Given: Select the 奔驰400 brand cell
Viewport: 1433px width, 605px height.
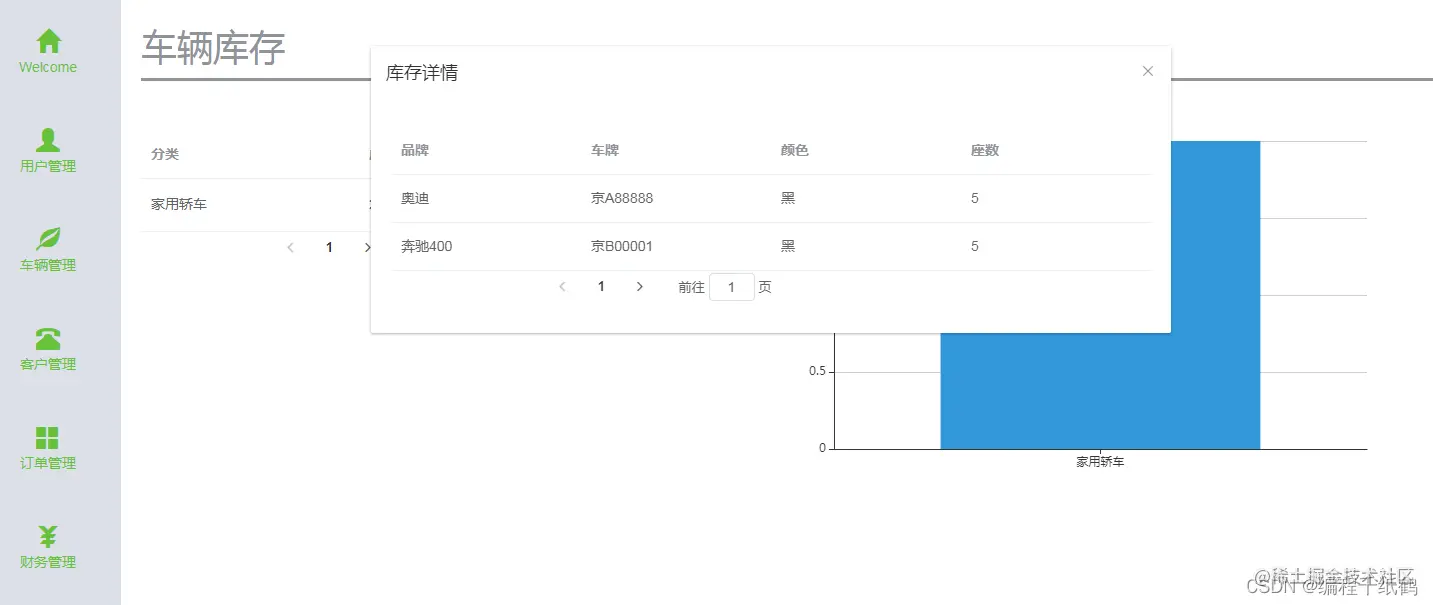Looking at the screenshot, I should coord(426,246).
